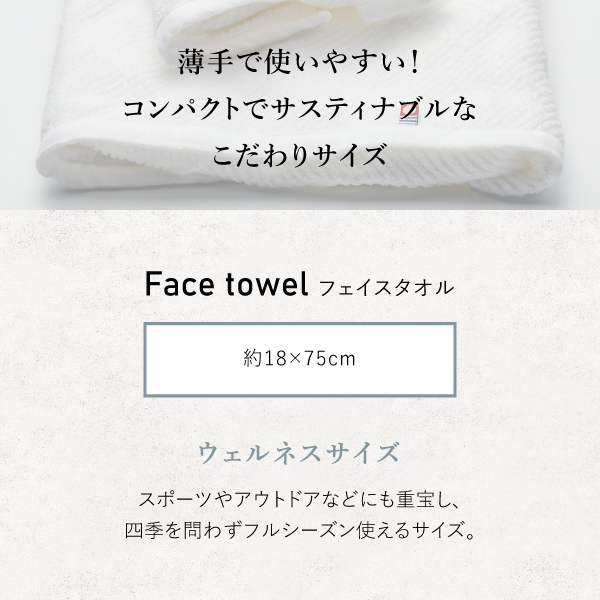Click the 約18×75cm size box
Image resolution: width=600 pixels, height=600 pixels.
(300, 358)
